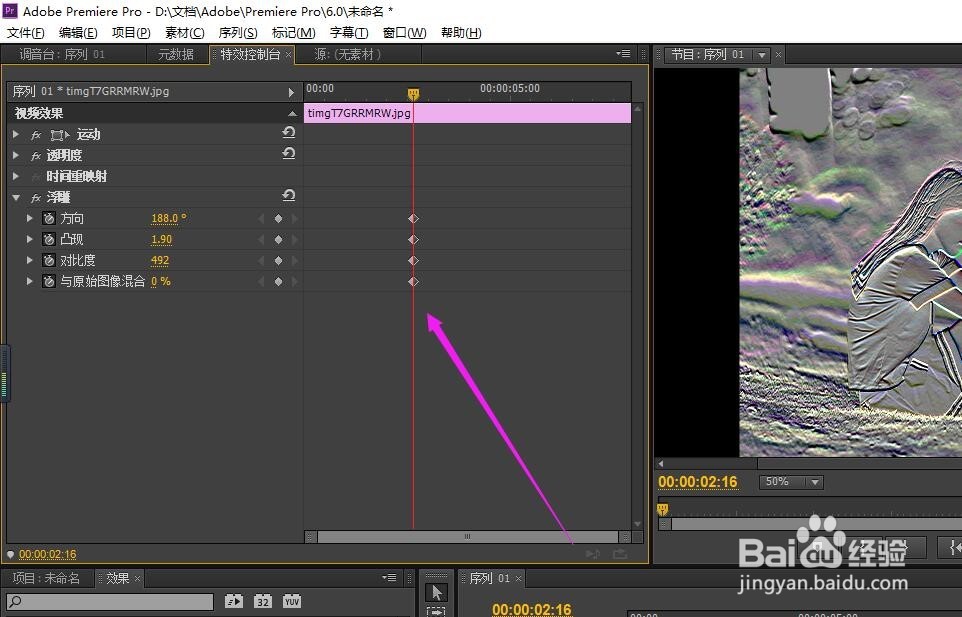This screenshot has height=617, width=962.
Task: Click the effects search field
Action: pos(110,601)
